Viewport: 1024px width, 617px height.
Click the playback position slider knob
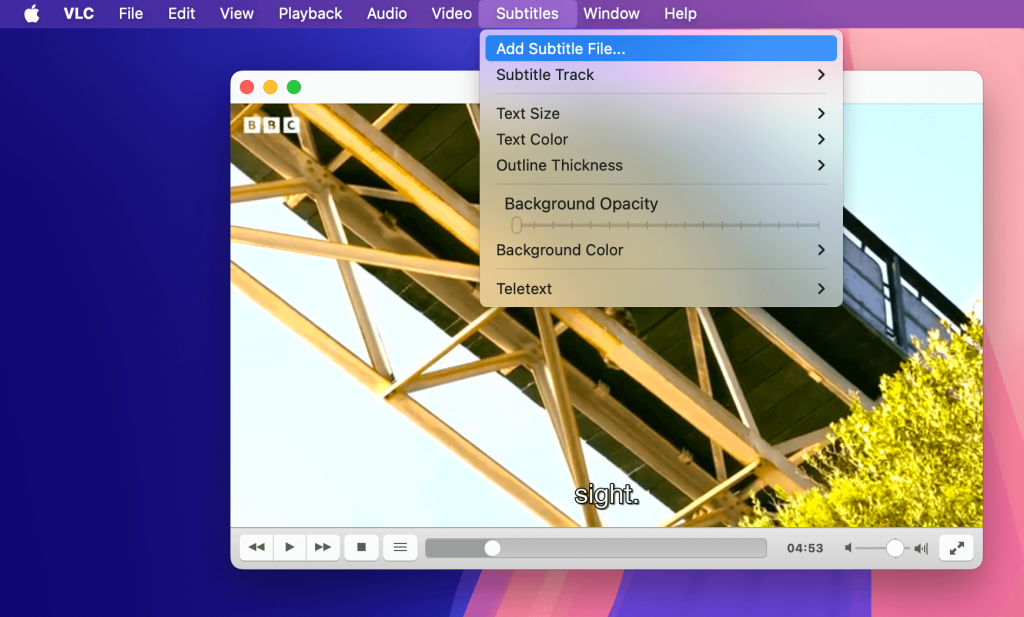point(492,548)
